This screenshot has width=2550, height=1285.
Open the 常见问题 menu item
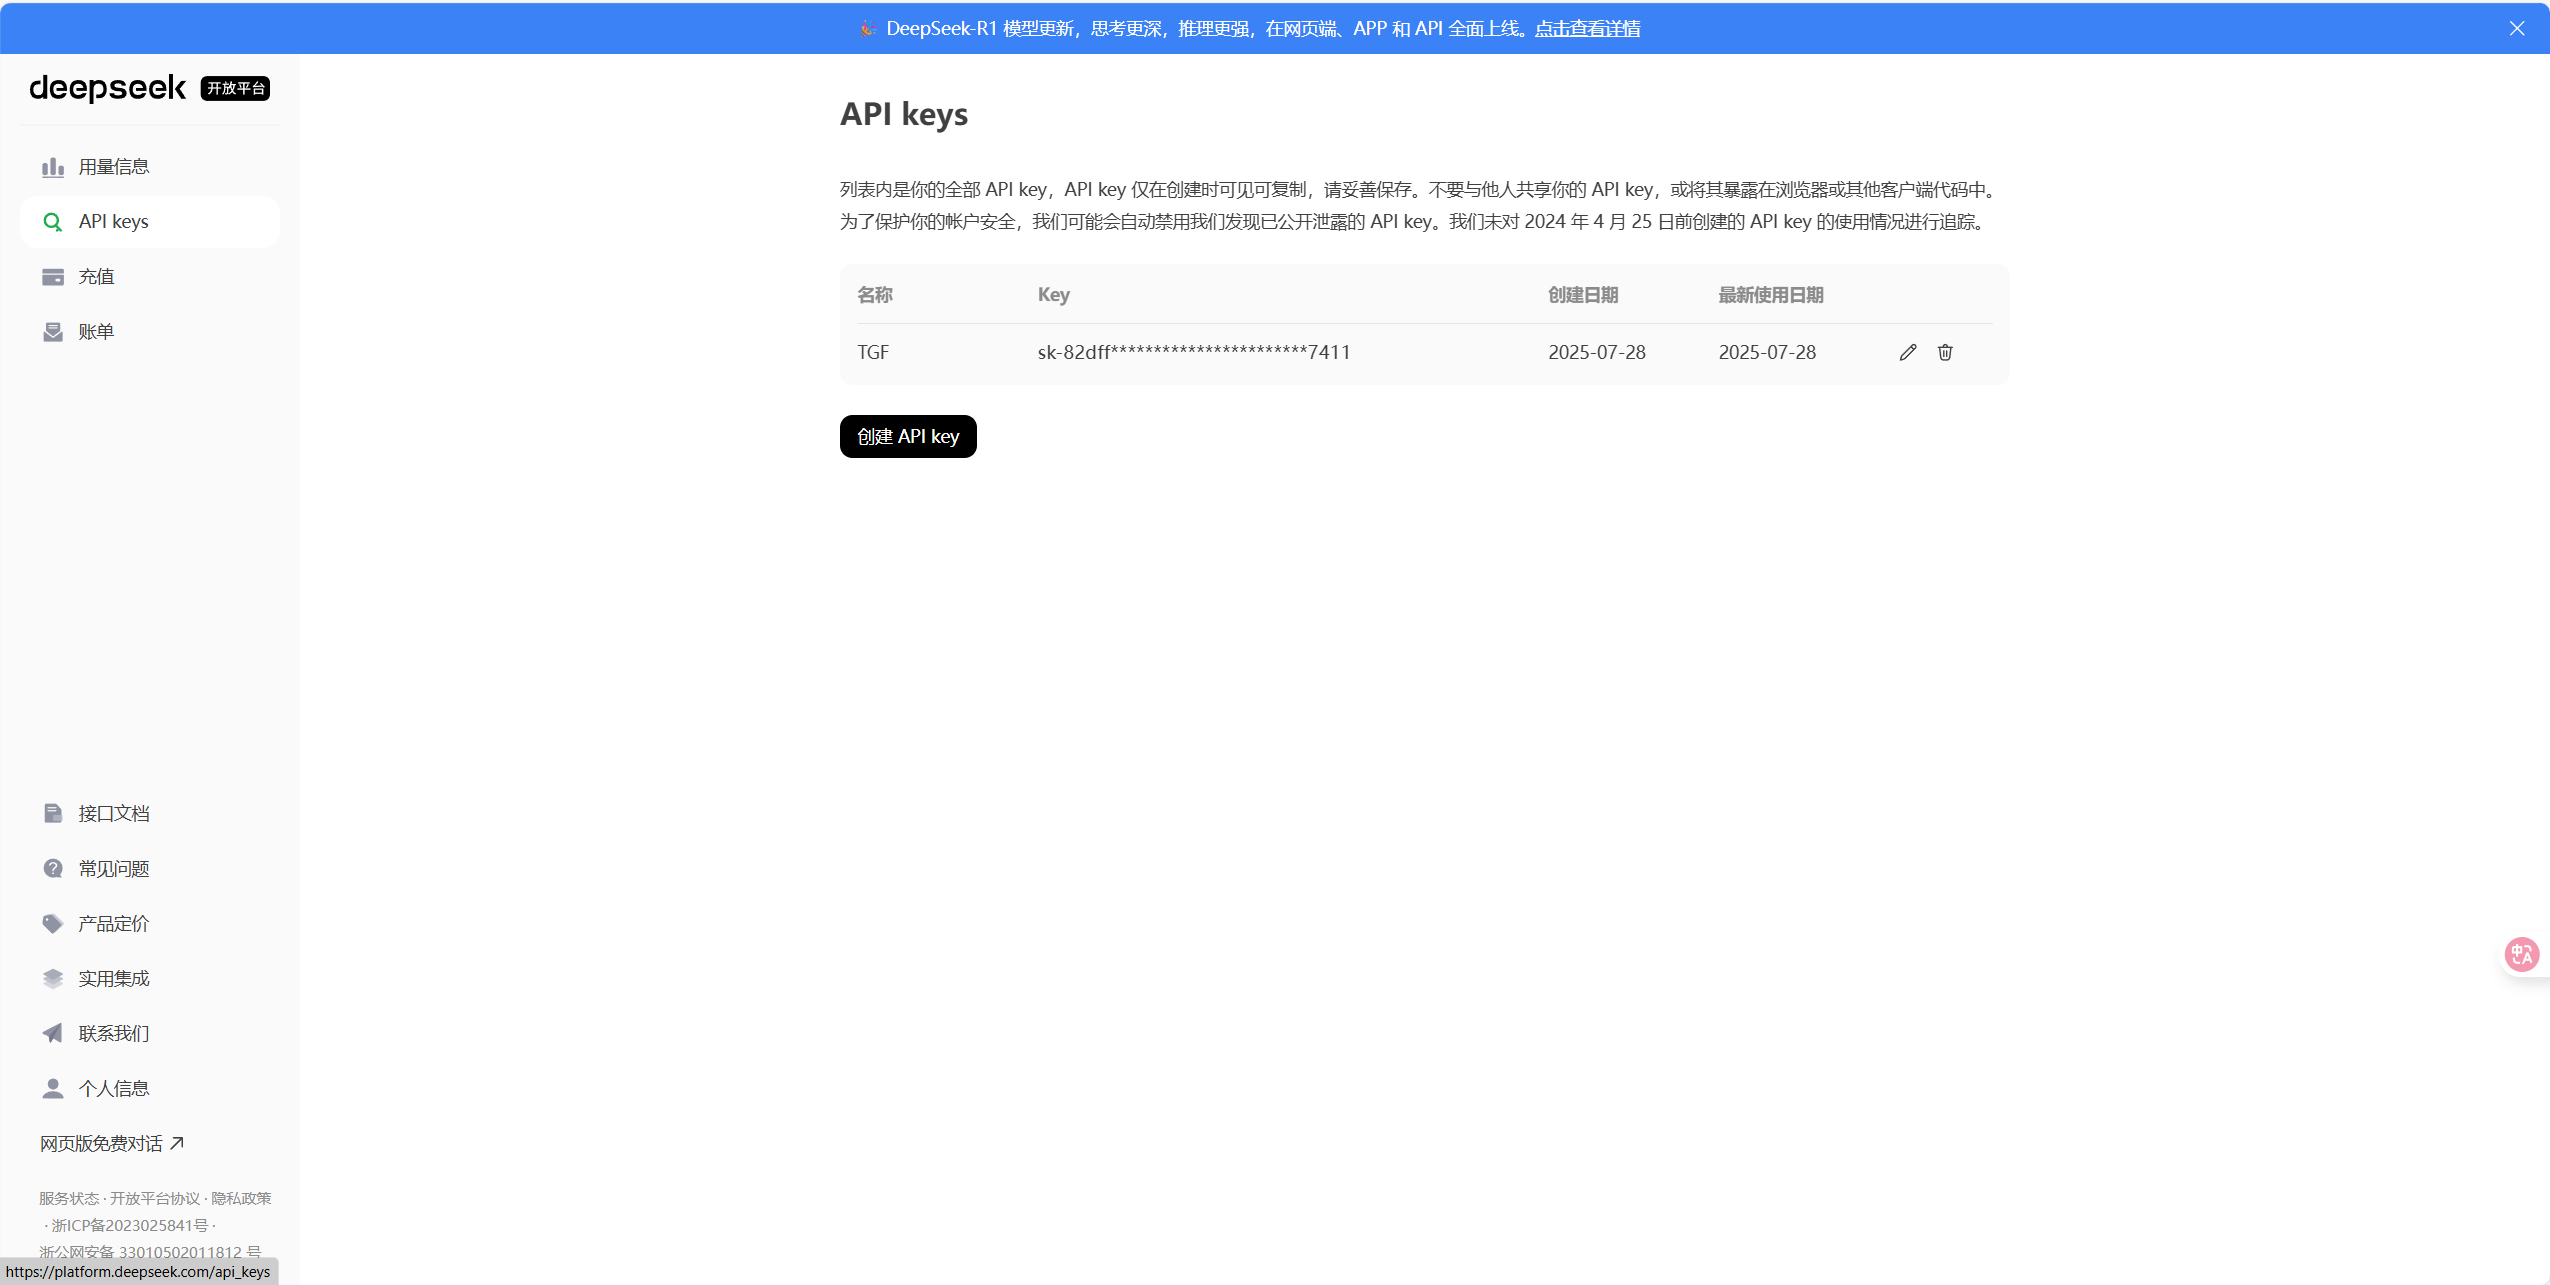[150, 869]
